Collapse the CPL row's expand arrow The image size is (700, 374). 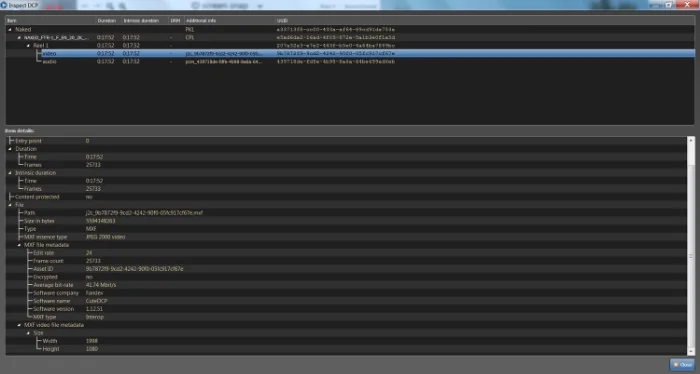(19, 37)
